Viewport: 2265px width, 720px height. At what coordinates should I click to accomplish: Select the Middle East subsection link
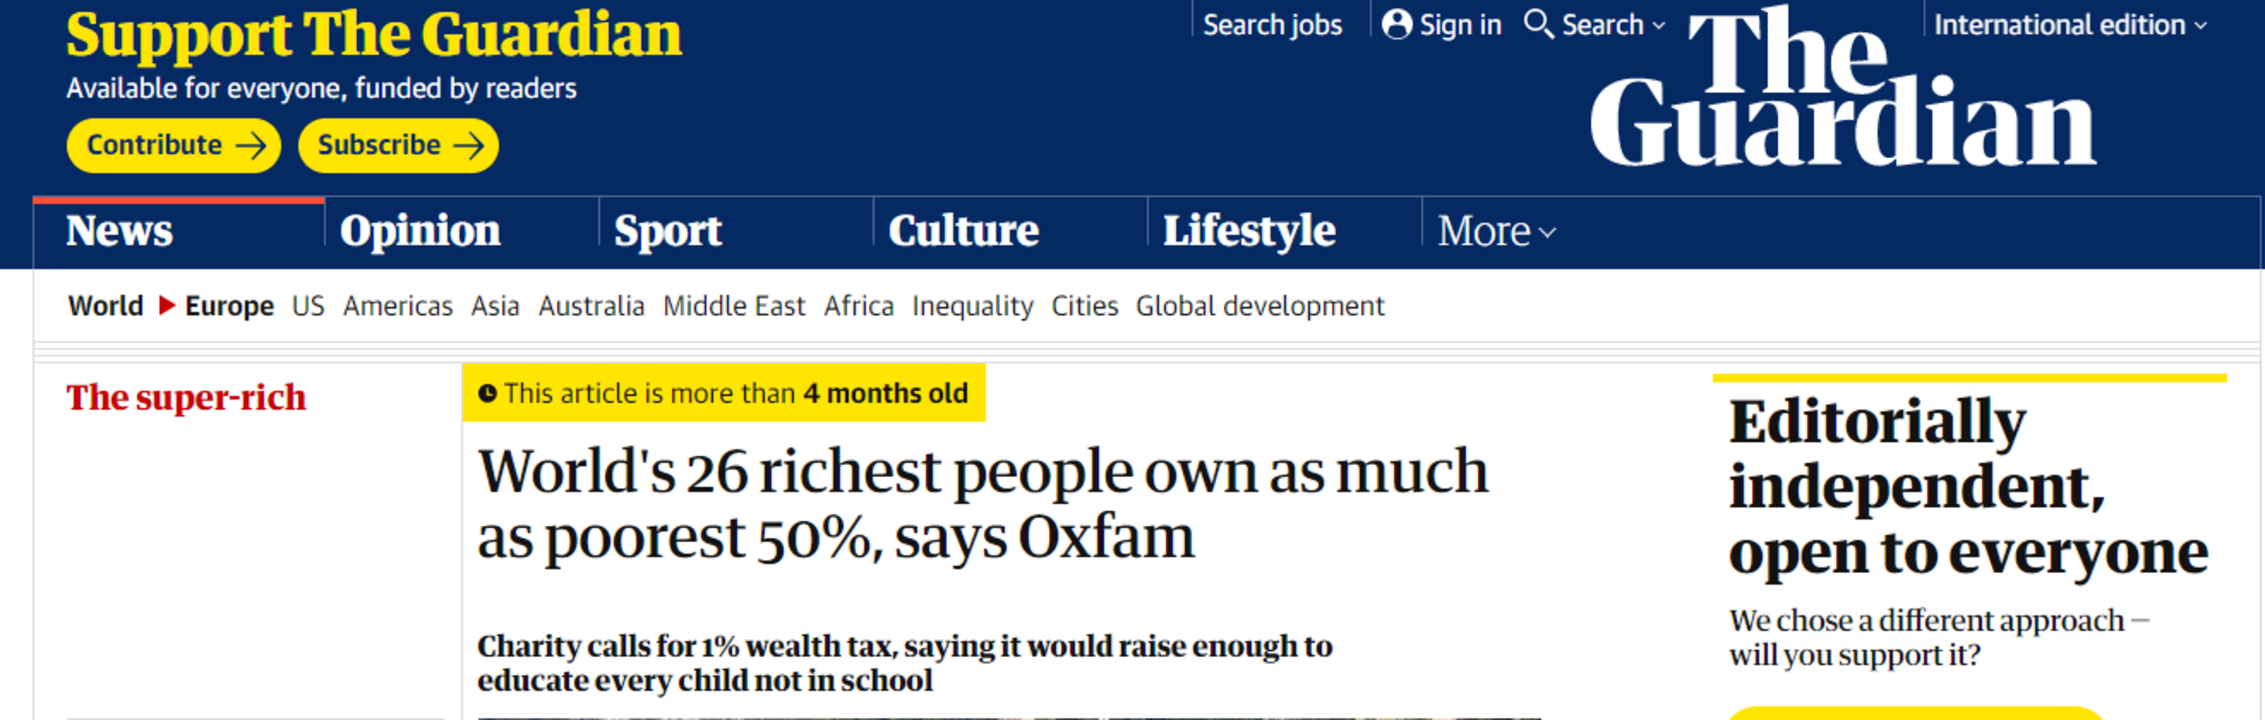pos(734,306)
